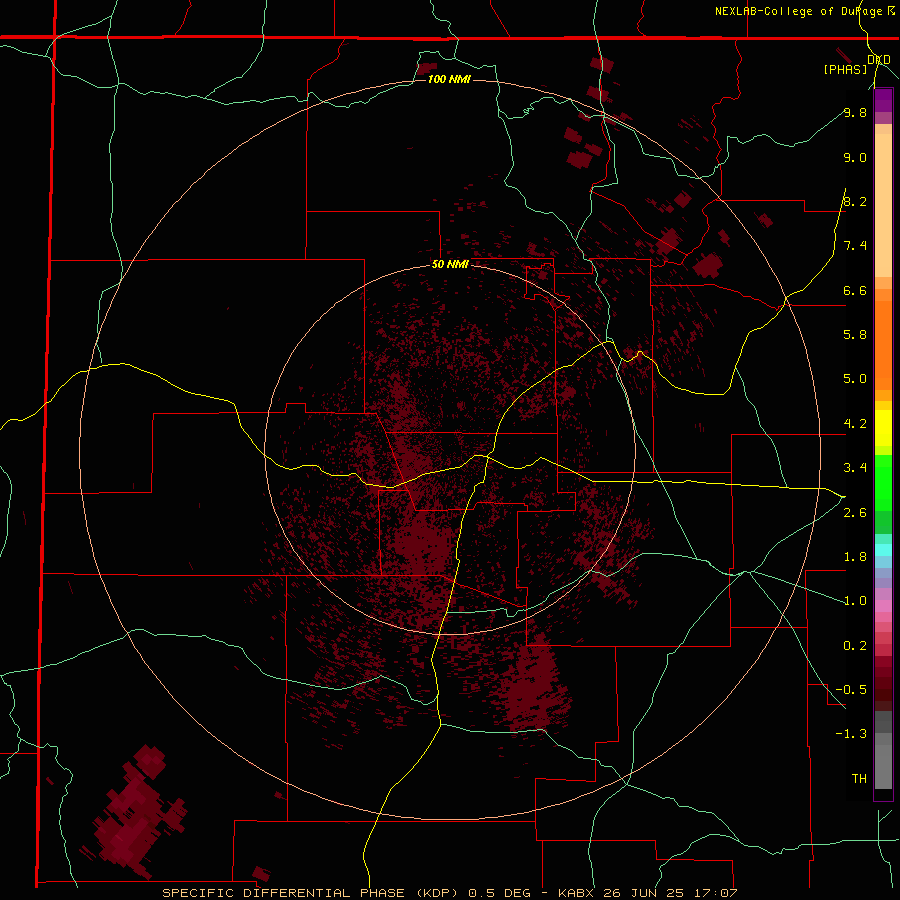Click the NEXLAB-College of DuPage header text
The image size is (900, 900).
(x=799, y=11)
